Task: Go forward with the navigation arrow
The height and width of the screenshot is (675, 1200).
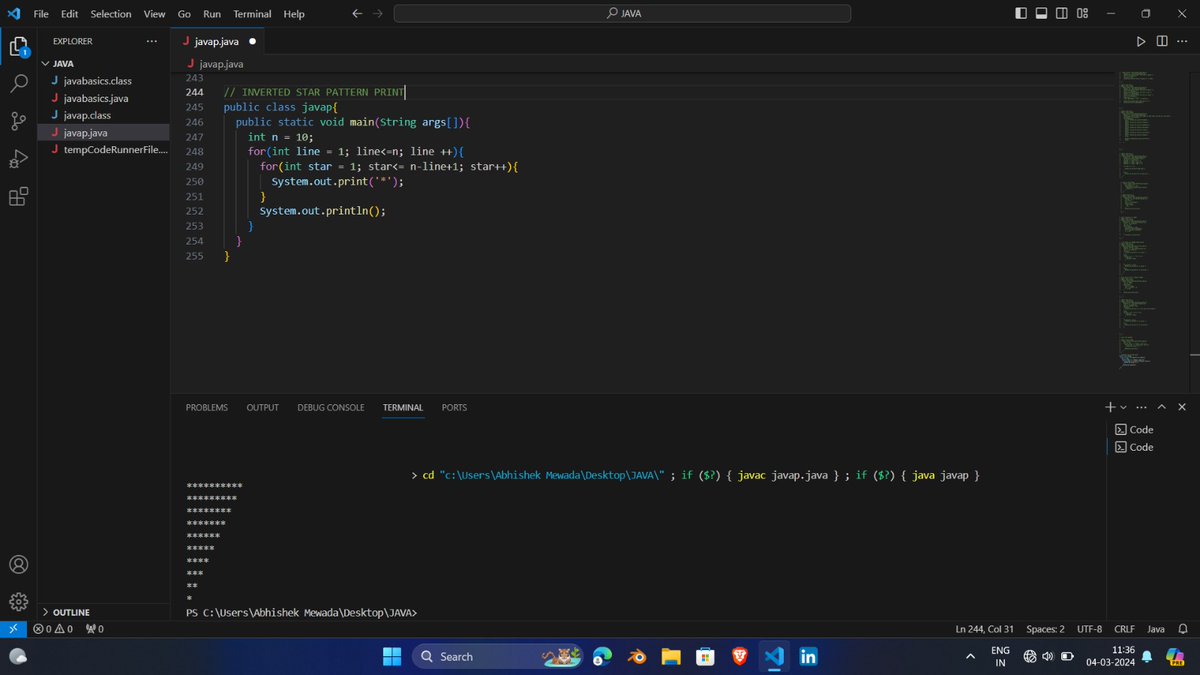Action: pos(377,13)
